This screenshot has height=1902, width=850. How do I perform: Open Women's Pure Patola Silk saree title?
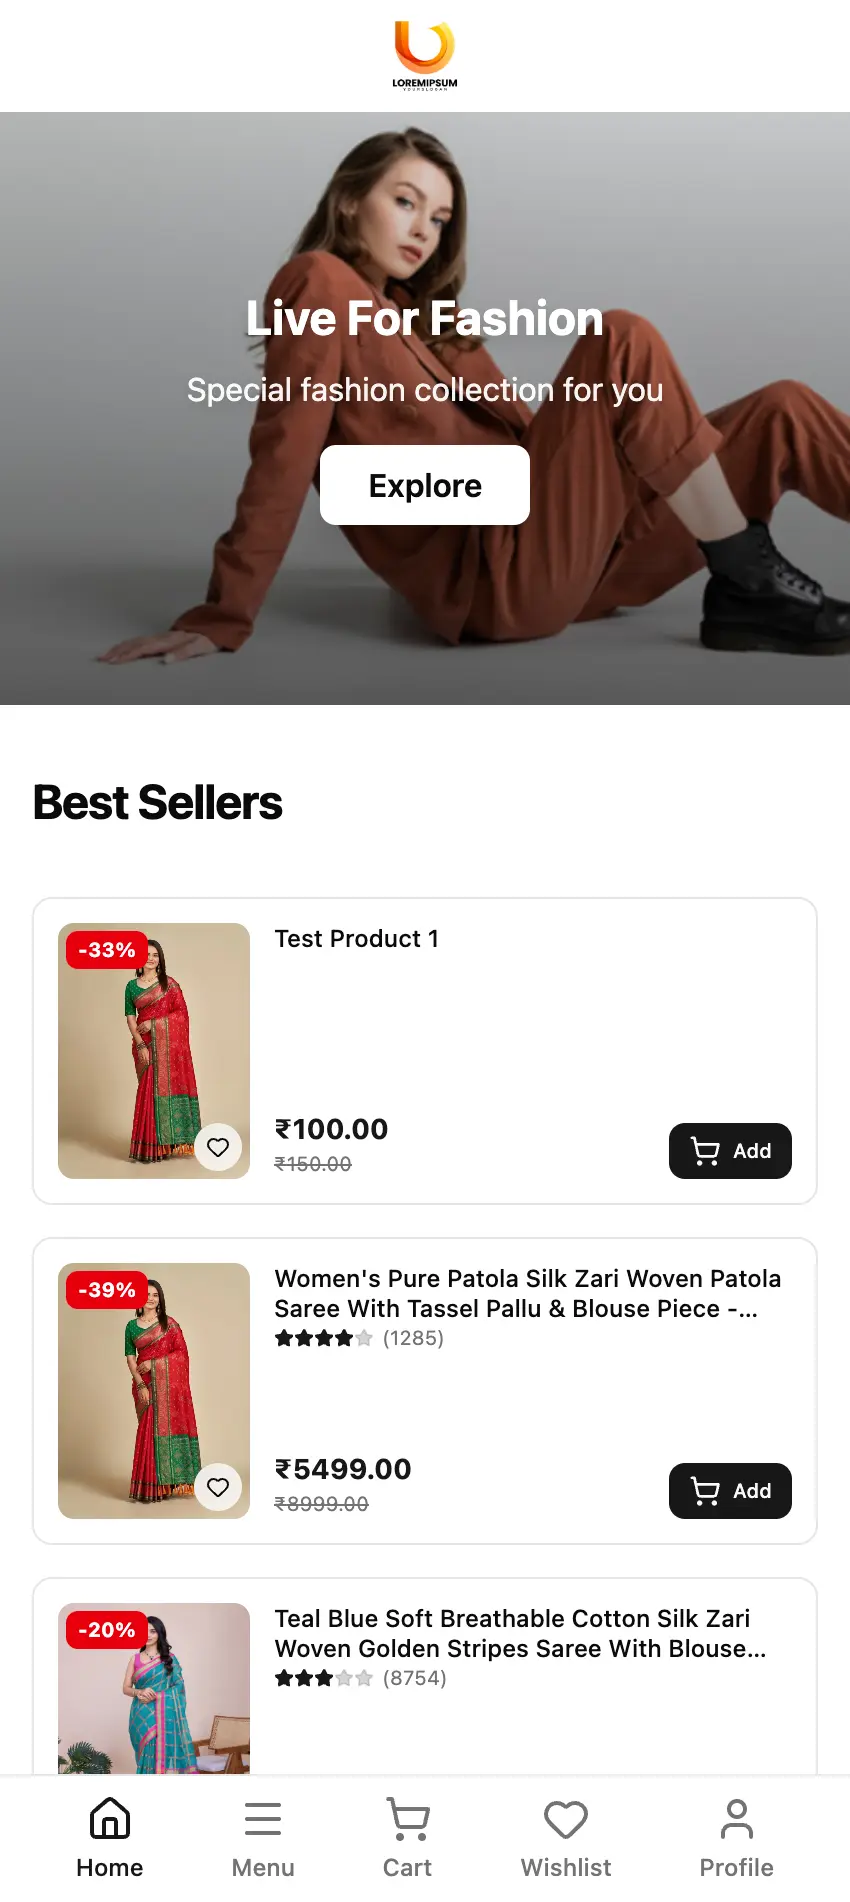tap(527, 1293)
